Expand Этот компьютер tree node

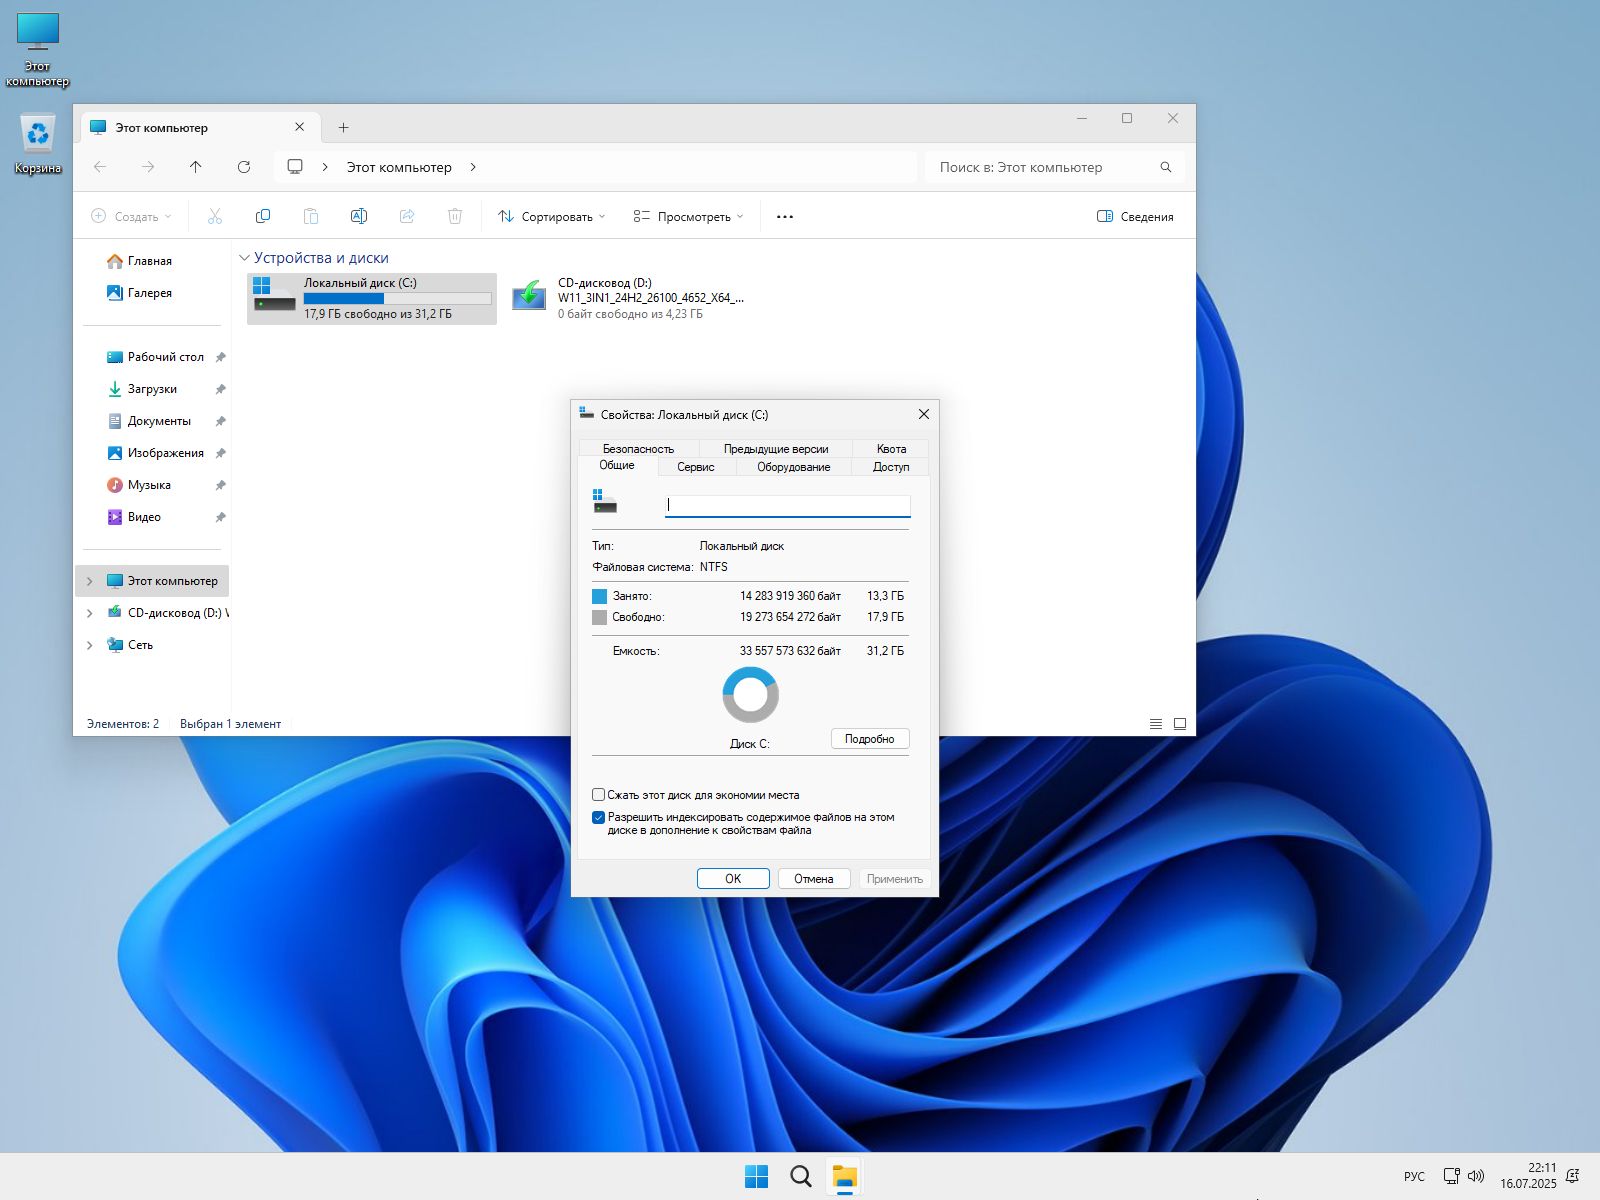89,581
